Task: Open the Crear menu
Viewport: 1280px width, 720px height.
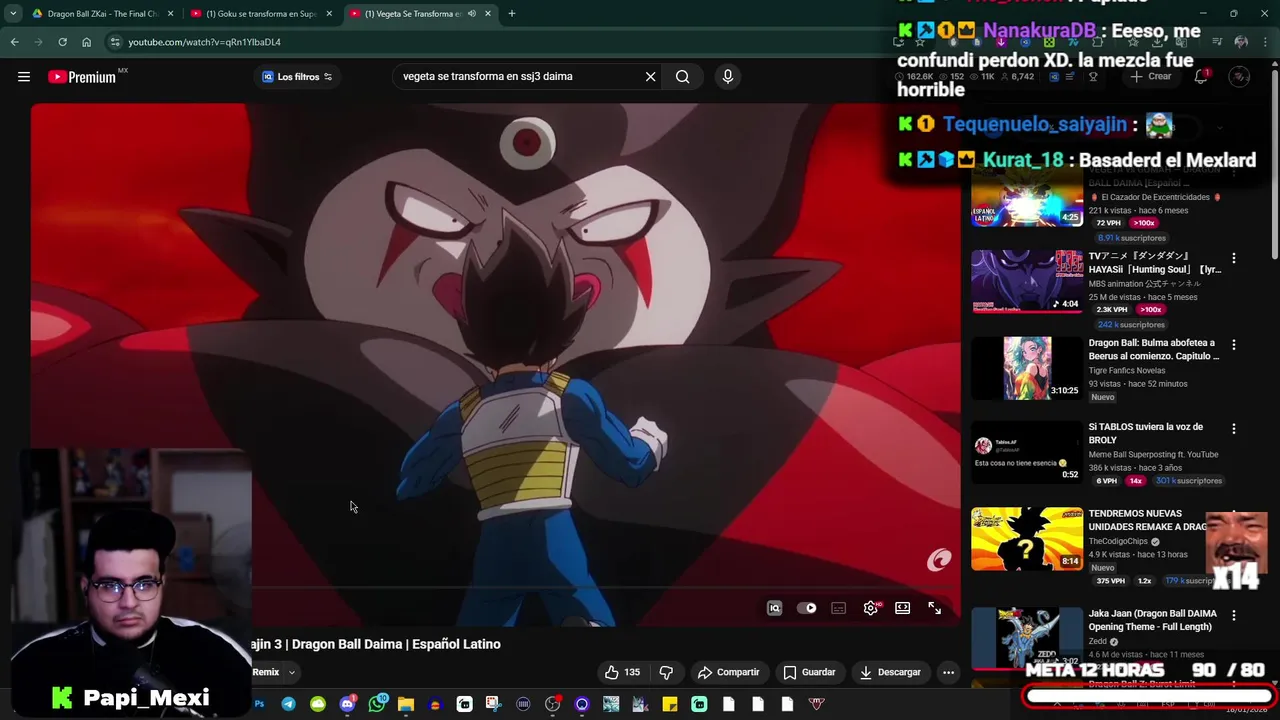Action: pos(1150,77)
